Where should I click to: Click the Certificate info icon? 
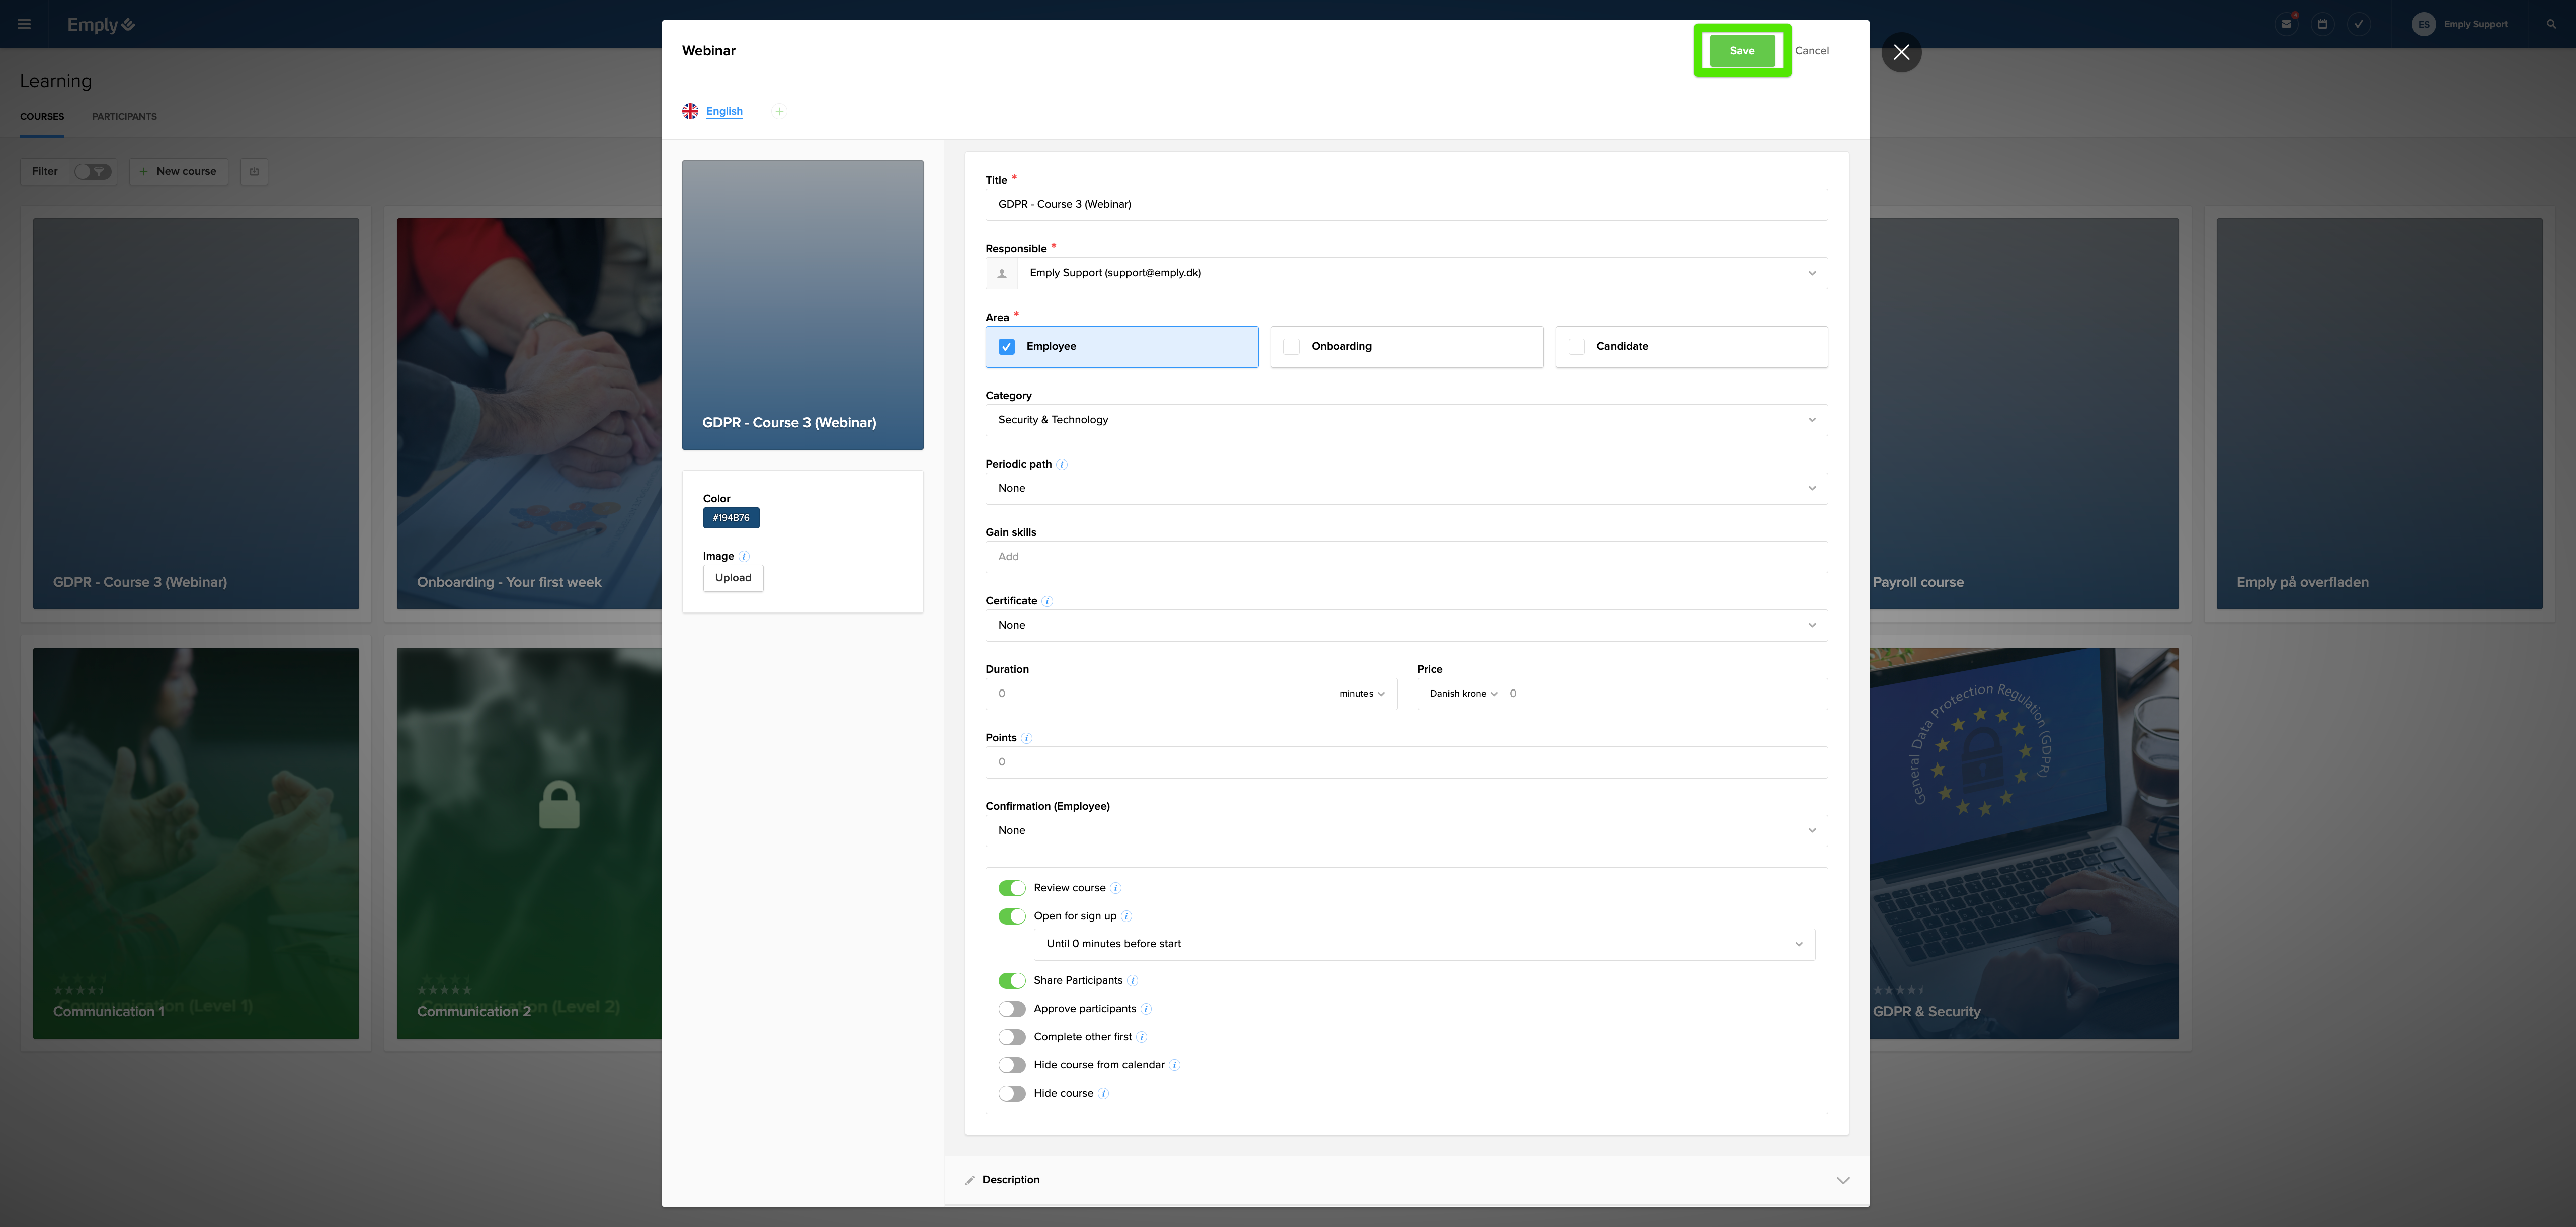1047,601
